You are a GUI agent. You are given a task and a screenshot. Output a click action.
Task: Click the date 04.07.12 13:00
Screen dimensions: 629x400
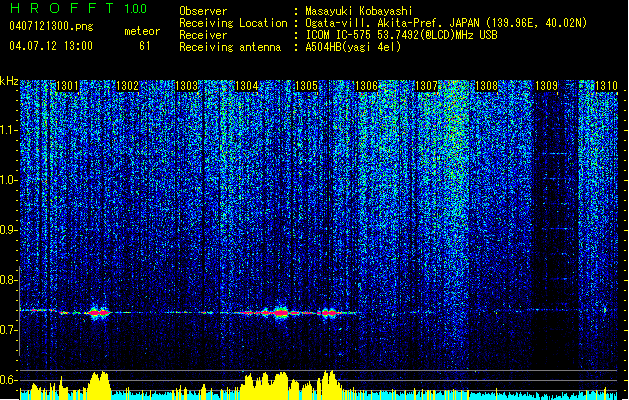point(51,46)
